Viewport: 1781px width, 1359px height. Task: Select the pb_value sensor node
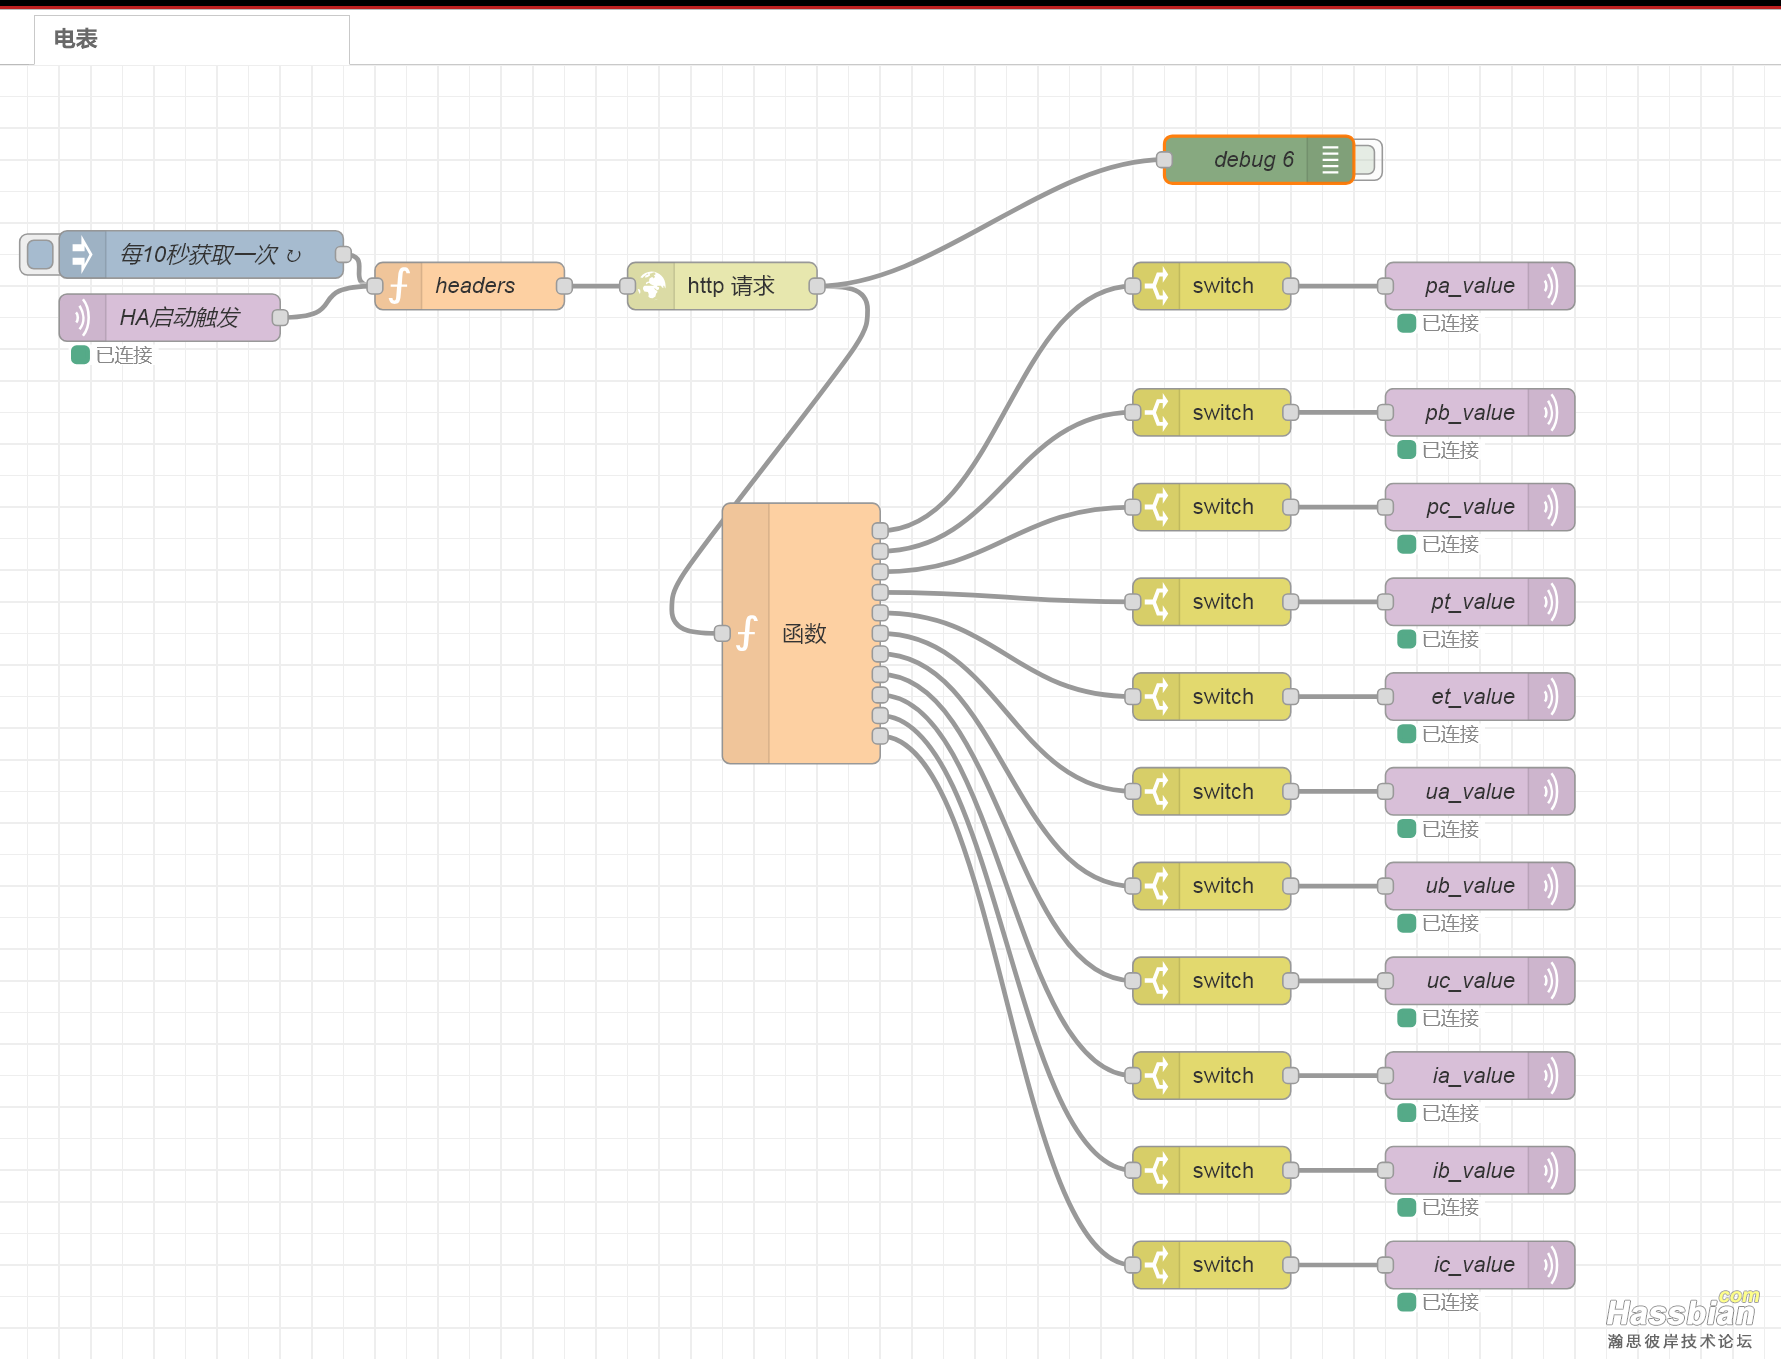[x=1480, y=412]
